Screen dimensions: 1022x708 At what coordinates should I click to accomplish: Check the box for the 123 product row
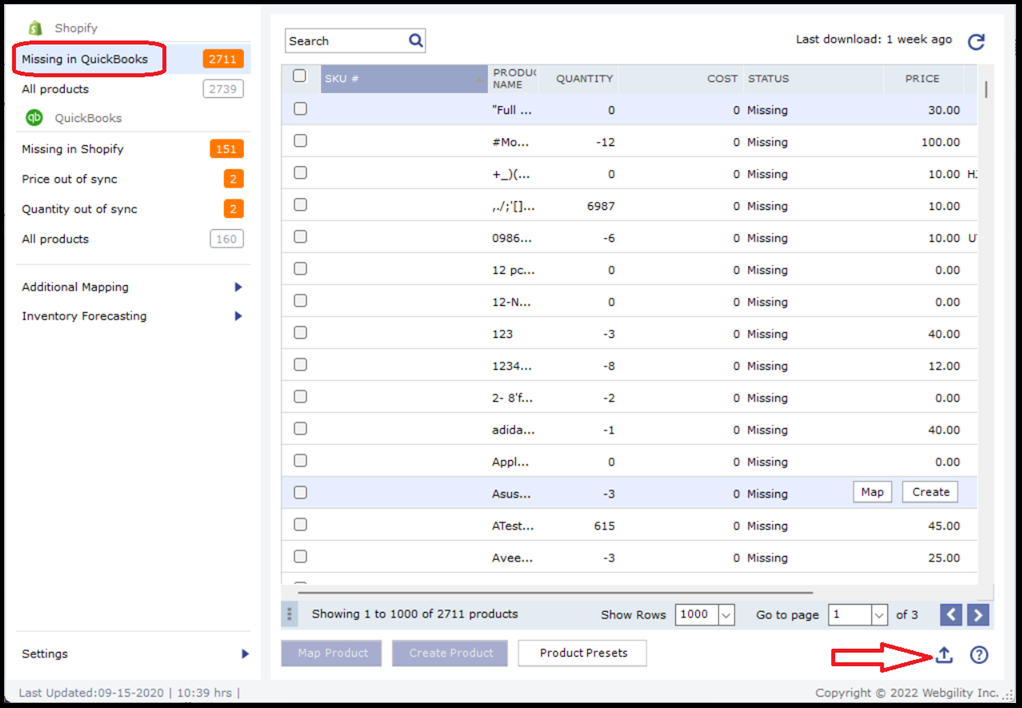(x=300, y=333)
